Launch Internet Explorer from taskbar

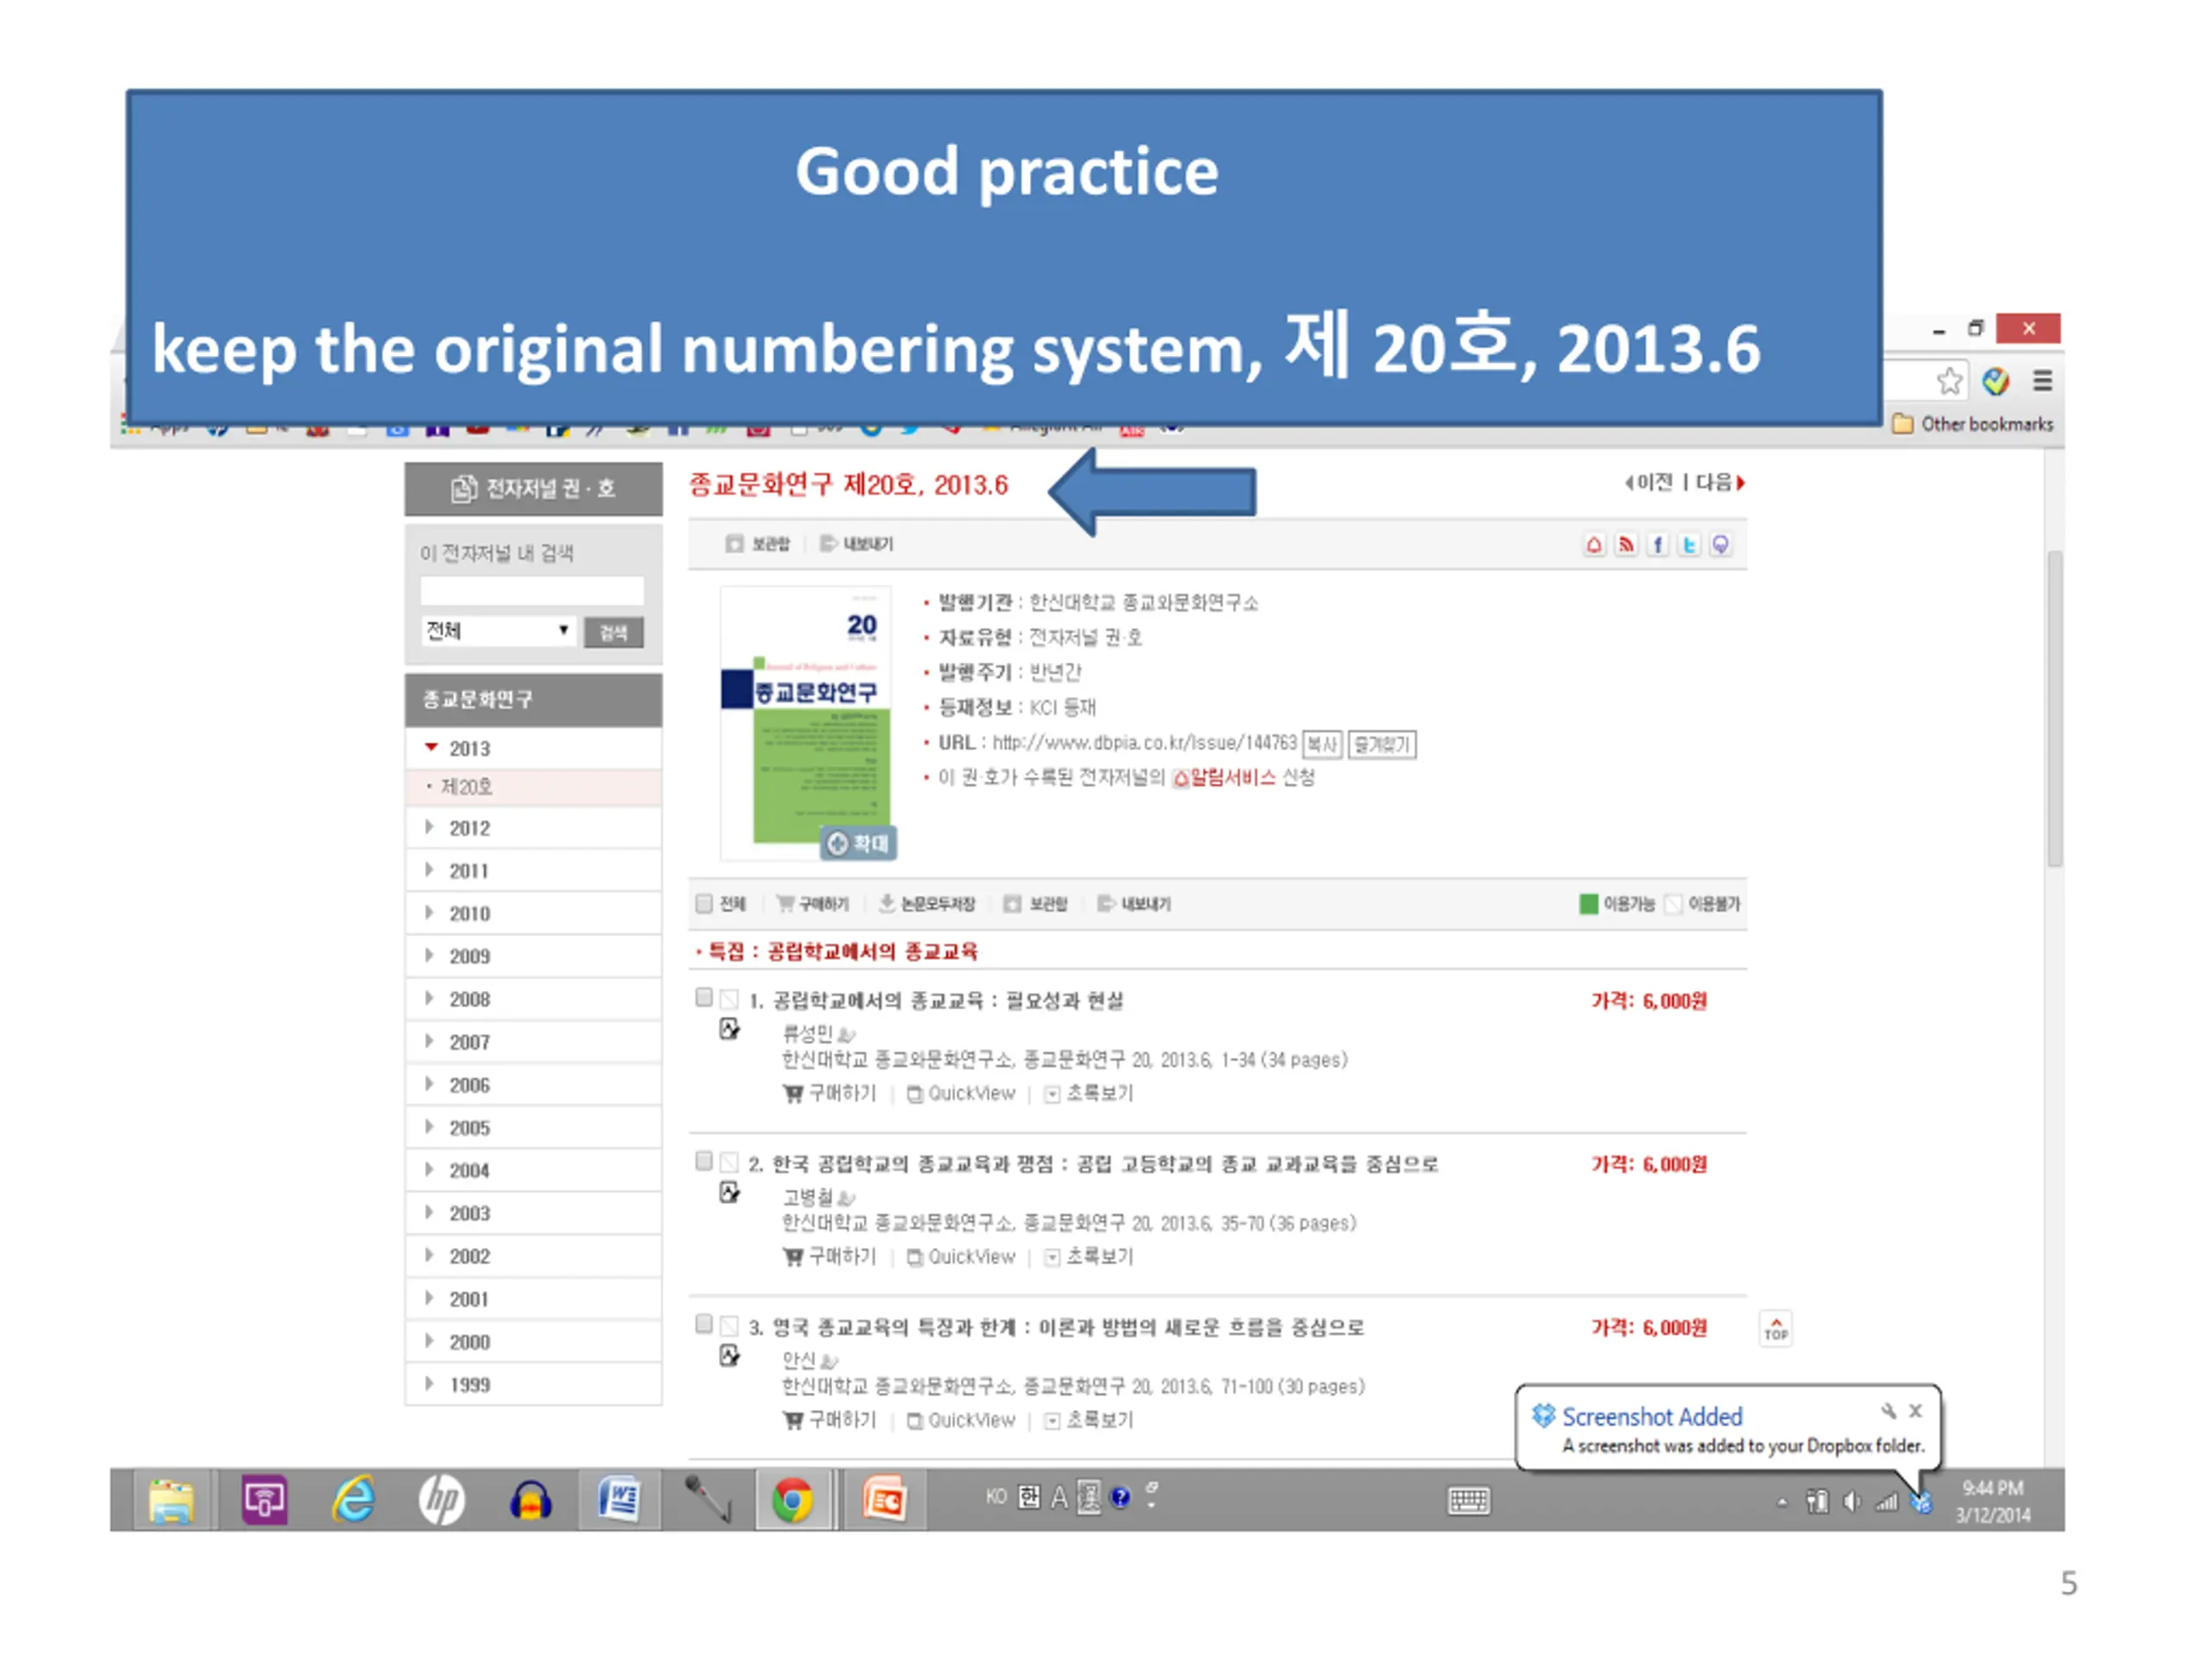click(x=353, y=1500)
